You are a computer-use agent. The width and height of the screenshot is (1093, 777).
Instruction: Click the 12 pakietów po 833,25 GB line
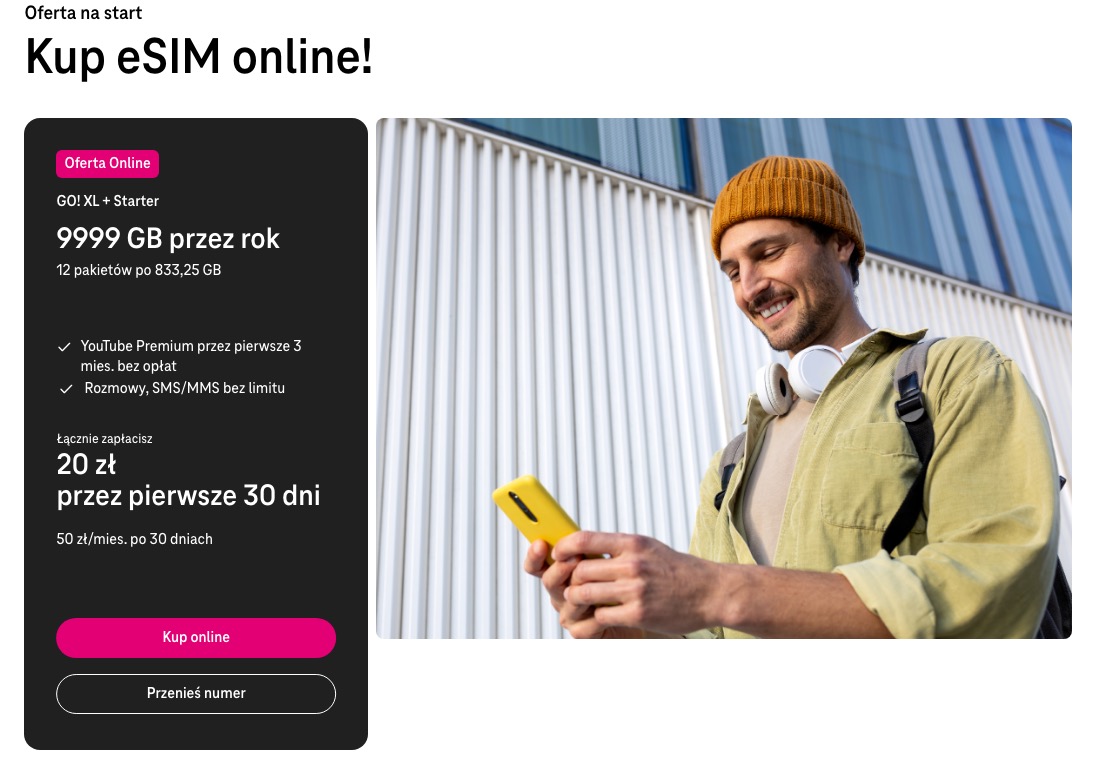pos(139,270)
